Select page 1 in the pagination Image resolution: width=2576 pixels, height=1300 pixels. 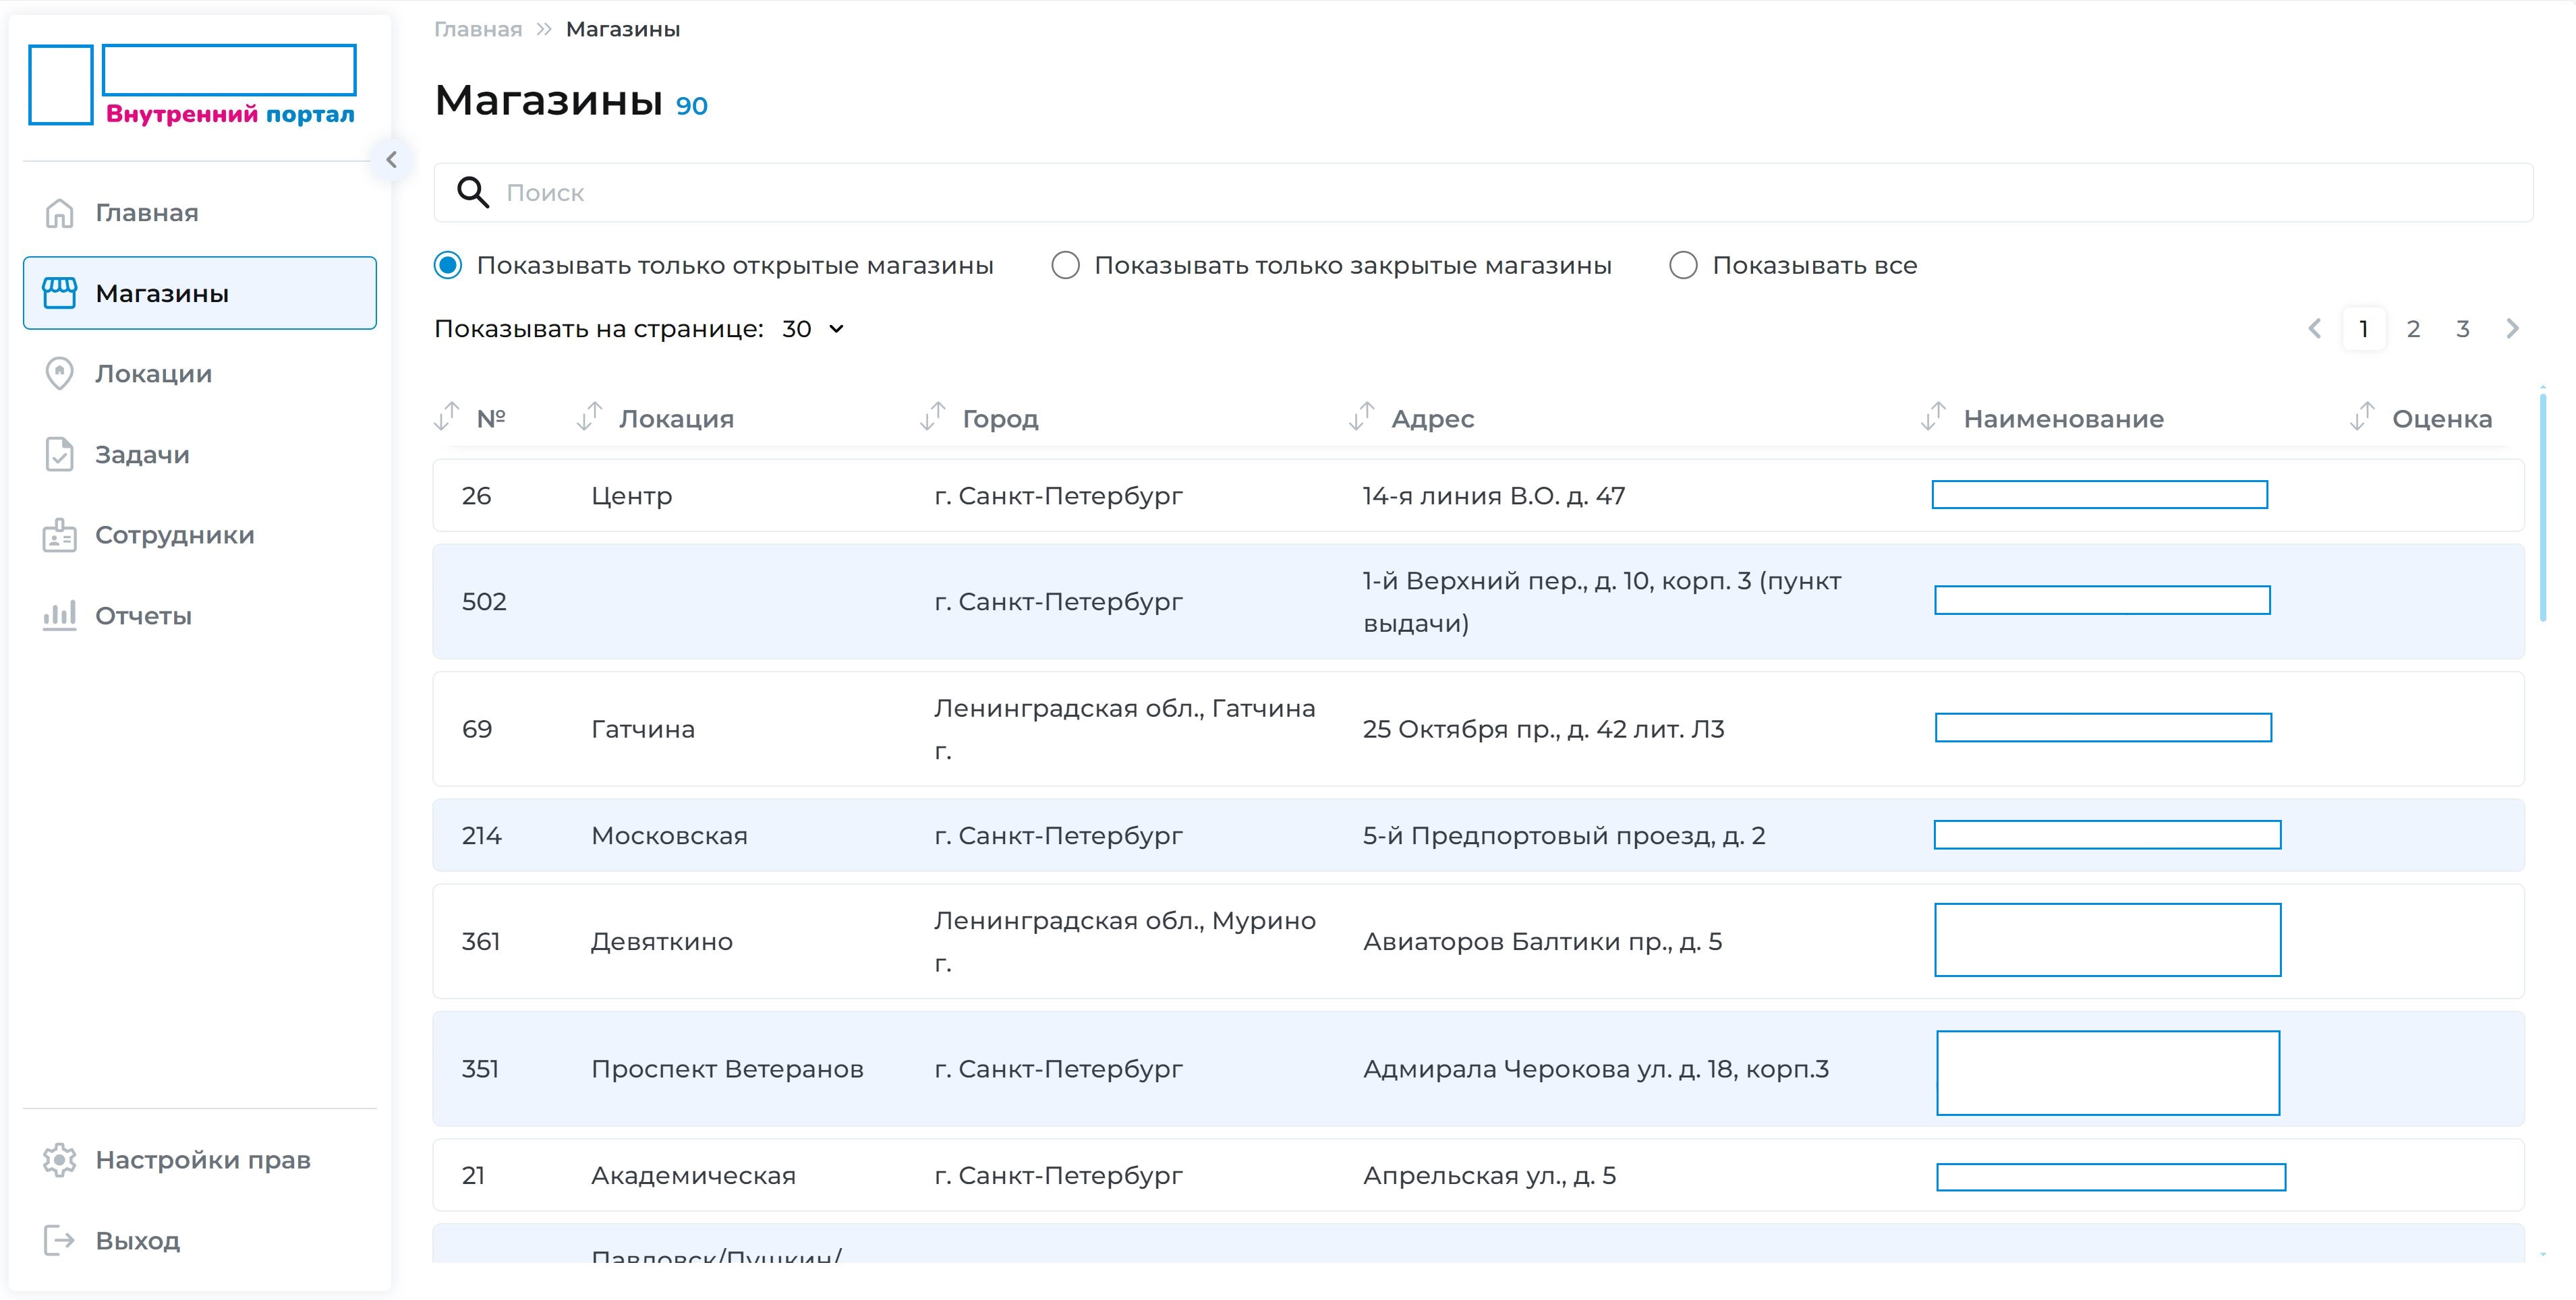2364,329
